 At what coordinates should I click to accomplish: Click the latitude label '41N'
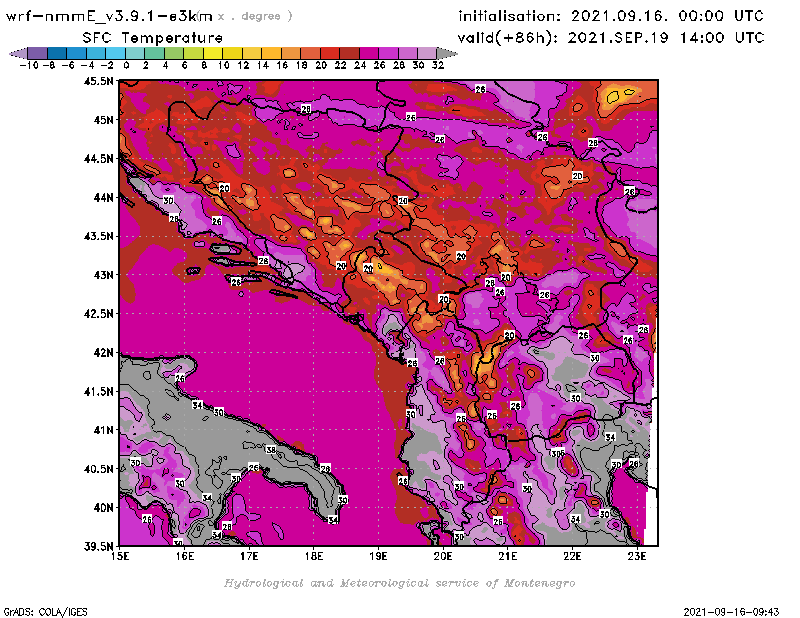[103, 430]
